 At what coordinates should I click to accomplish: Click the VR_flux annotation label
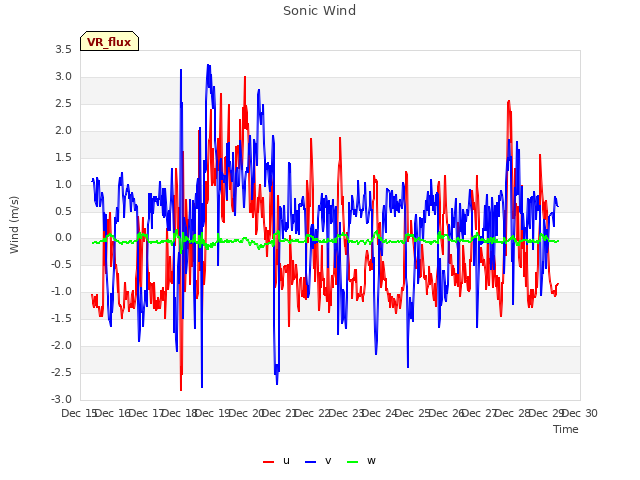109,41
